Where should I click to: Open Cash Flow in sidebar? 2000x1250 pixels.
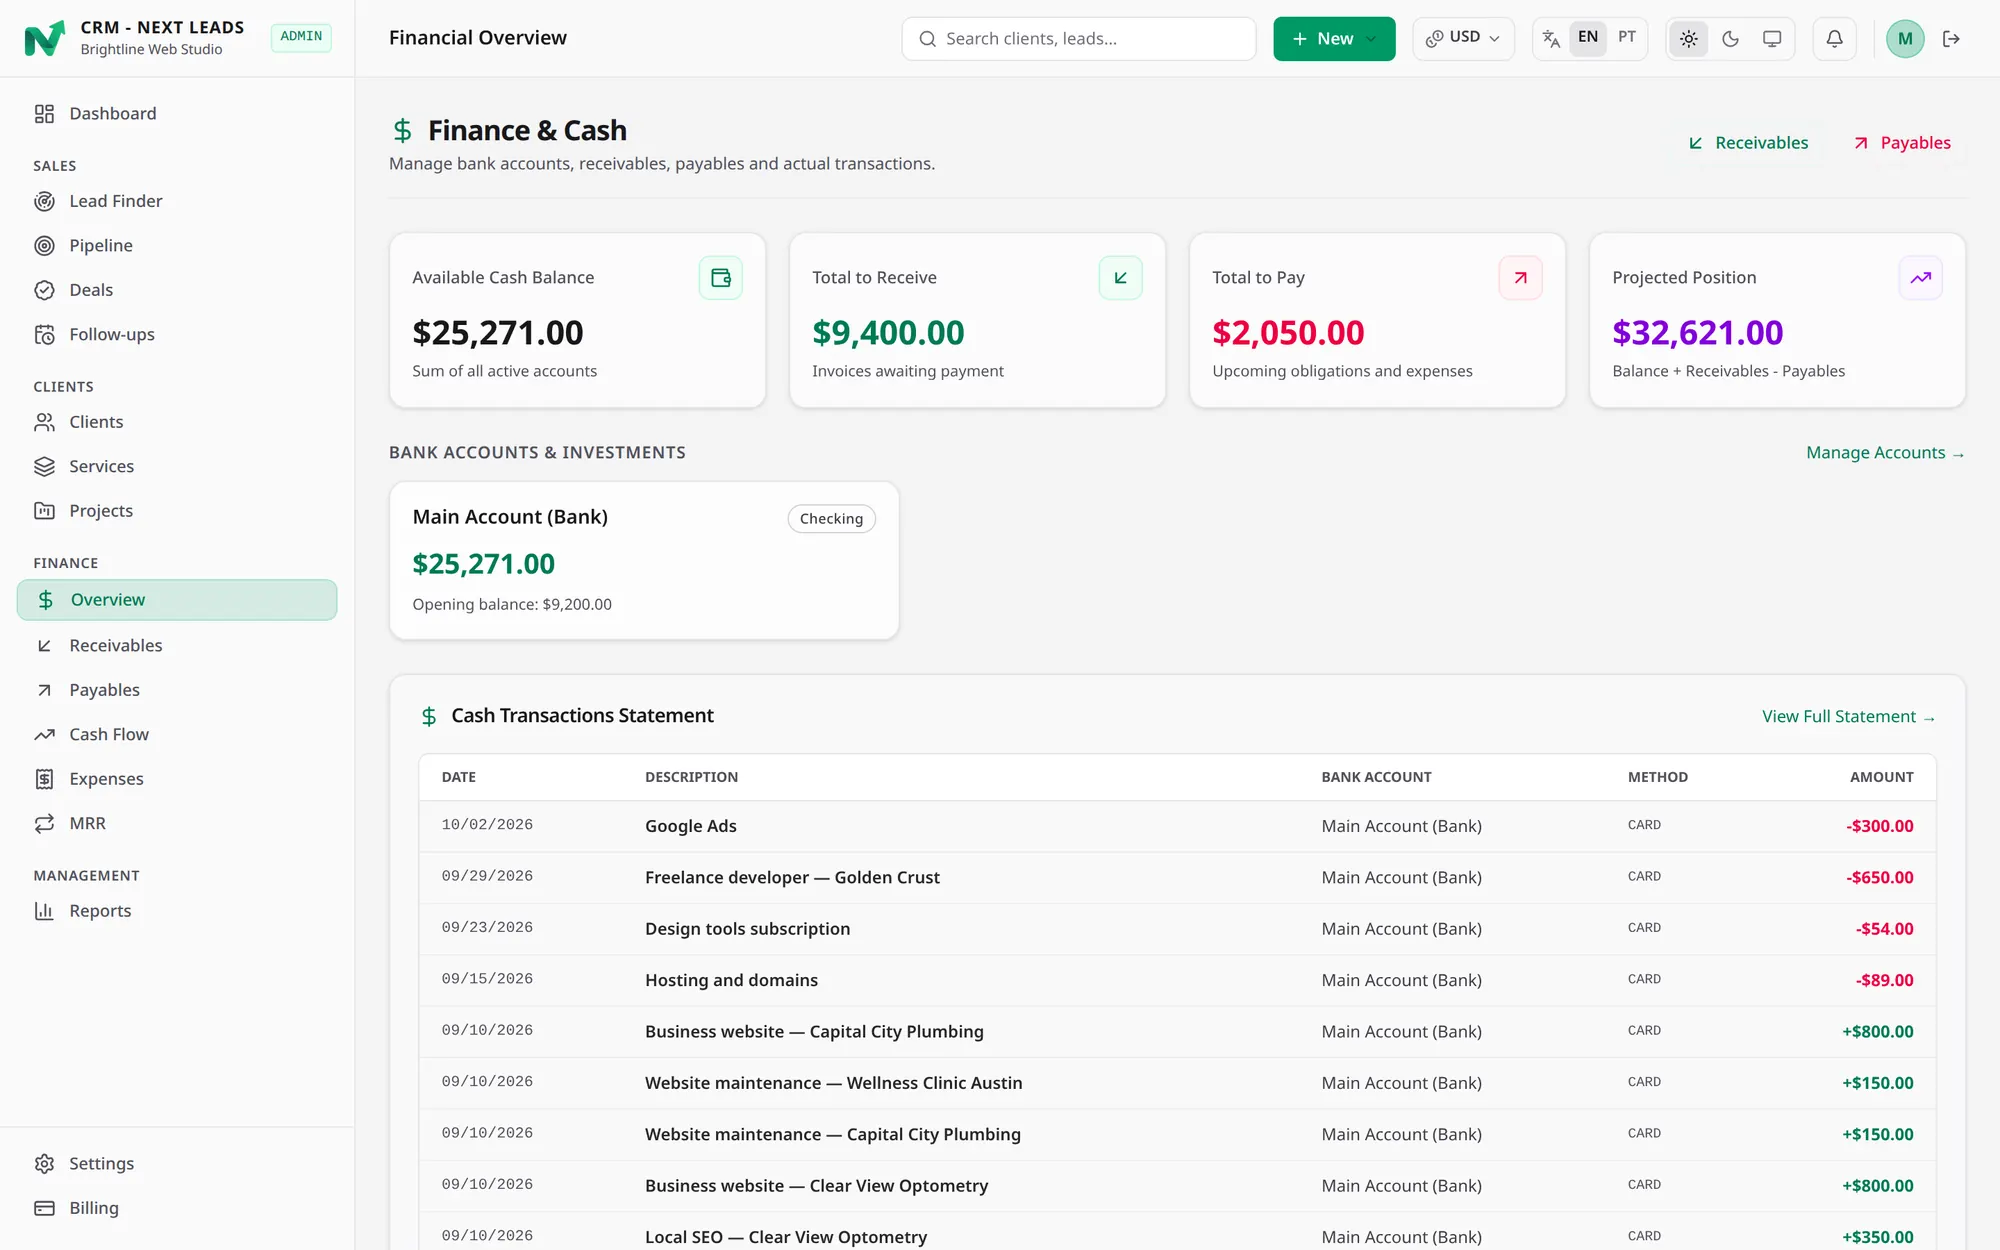[x=177, y=735]
